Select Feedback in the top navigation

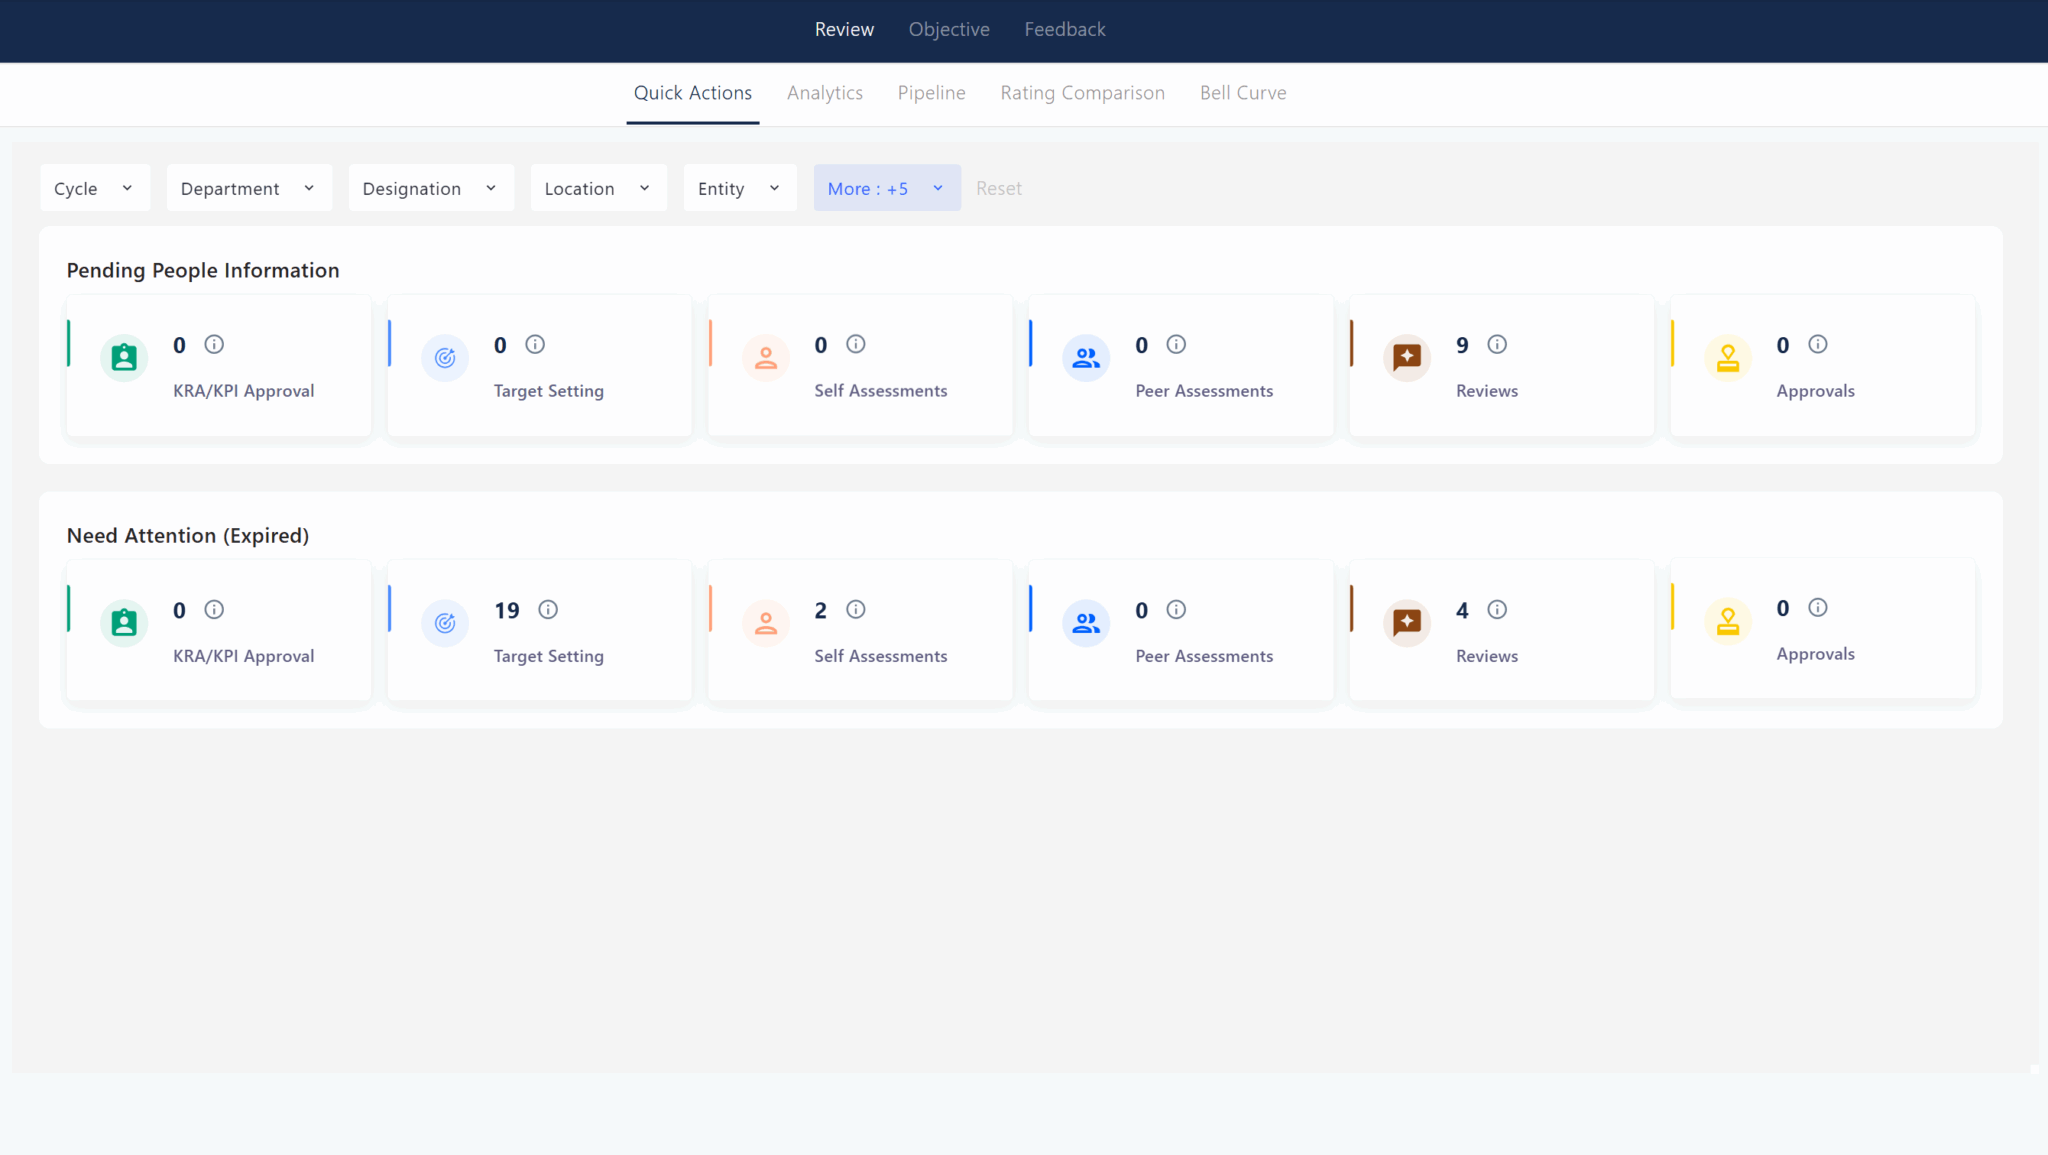point(1064,29)
